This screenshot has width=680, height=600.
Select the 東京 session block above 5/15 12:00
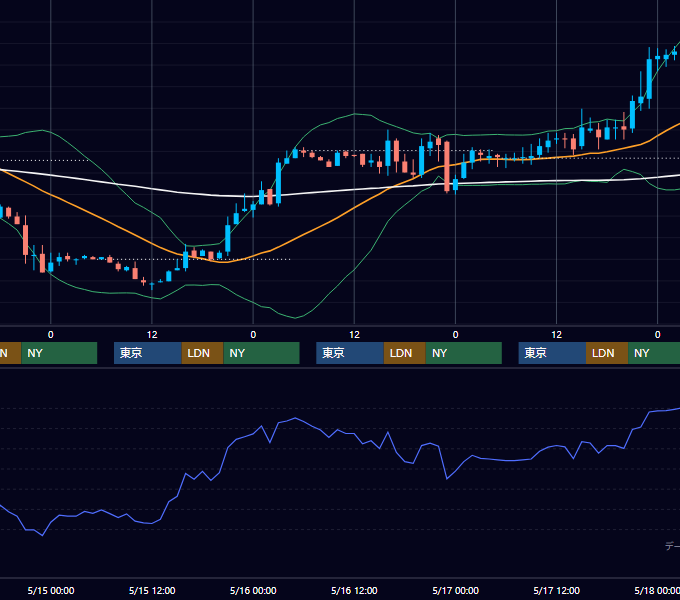tap(147, 353)
